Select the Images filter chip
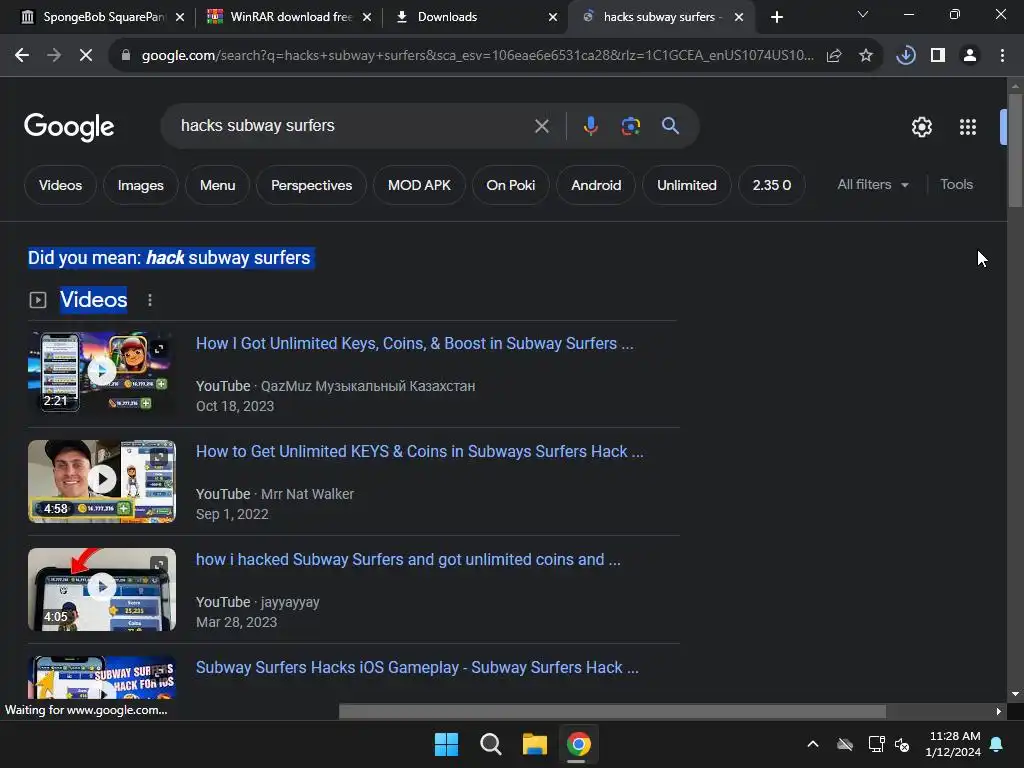 point(140,185)
